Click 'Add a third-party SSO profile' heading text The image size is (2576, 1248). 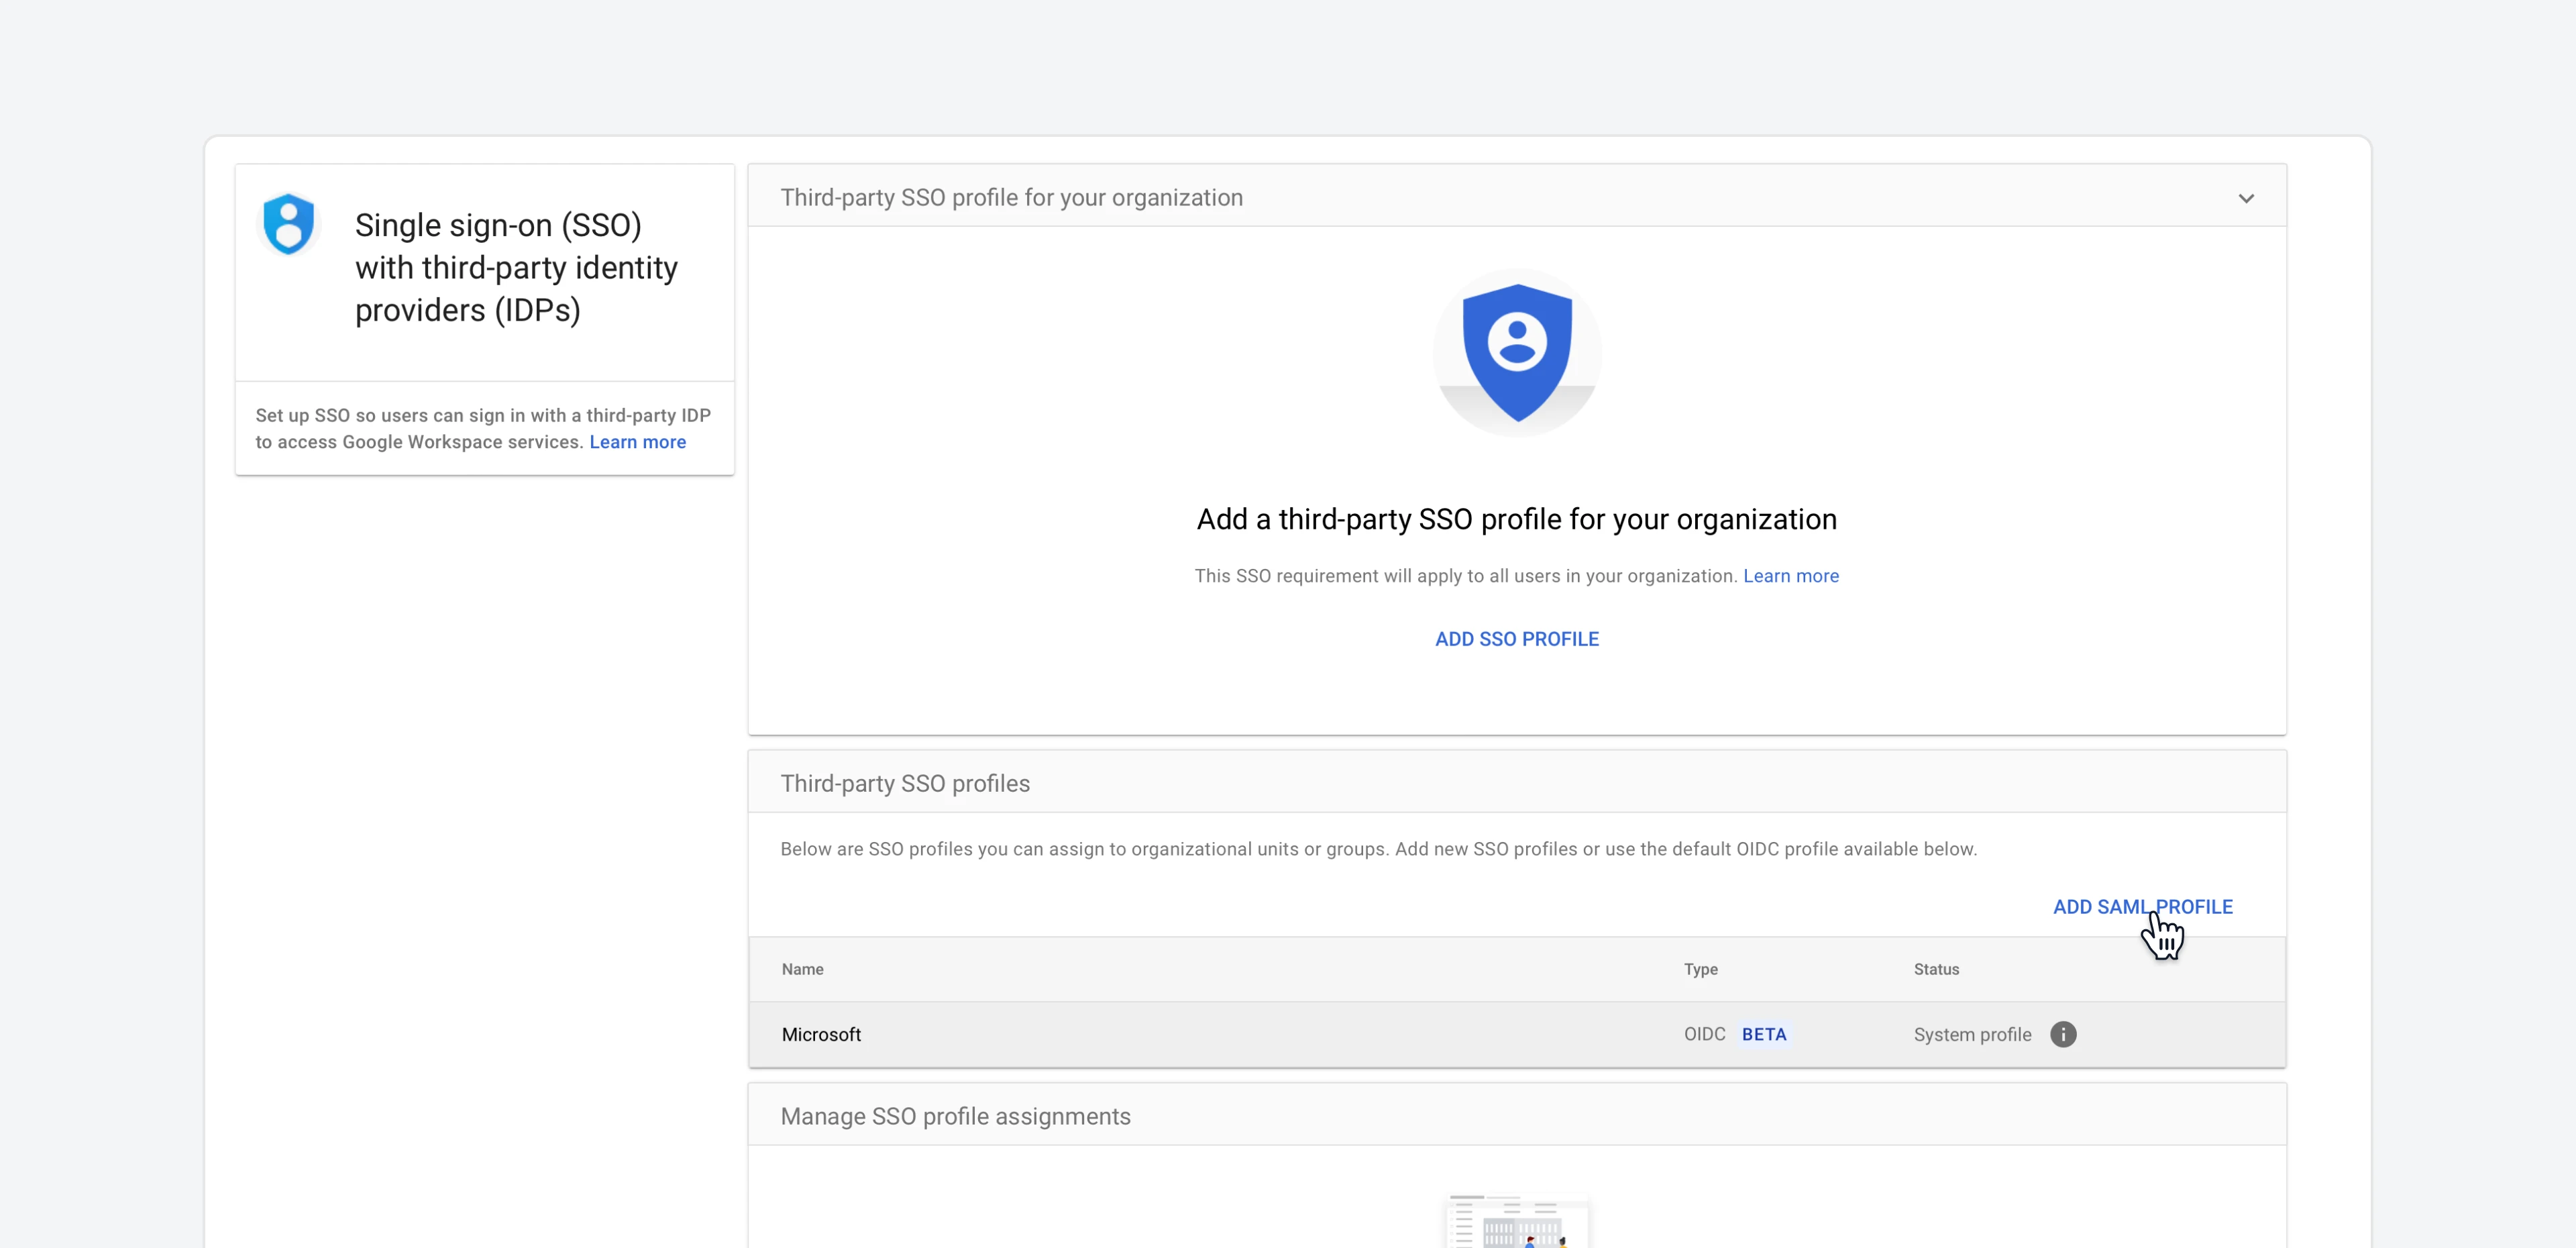[x=1517, y=519]
